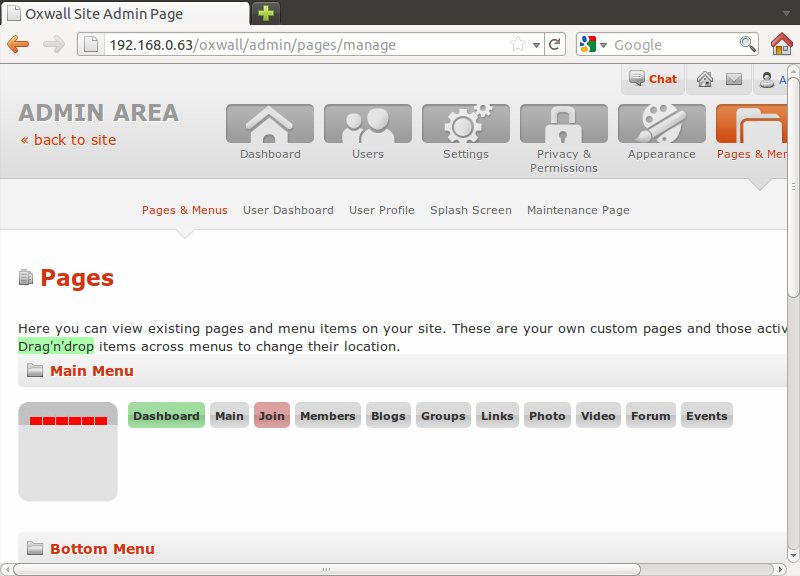Click the Bottom Menu heading text
This screenshot has width=800, height=576.
(102, 549)
